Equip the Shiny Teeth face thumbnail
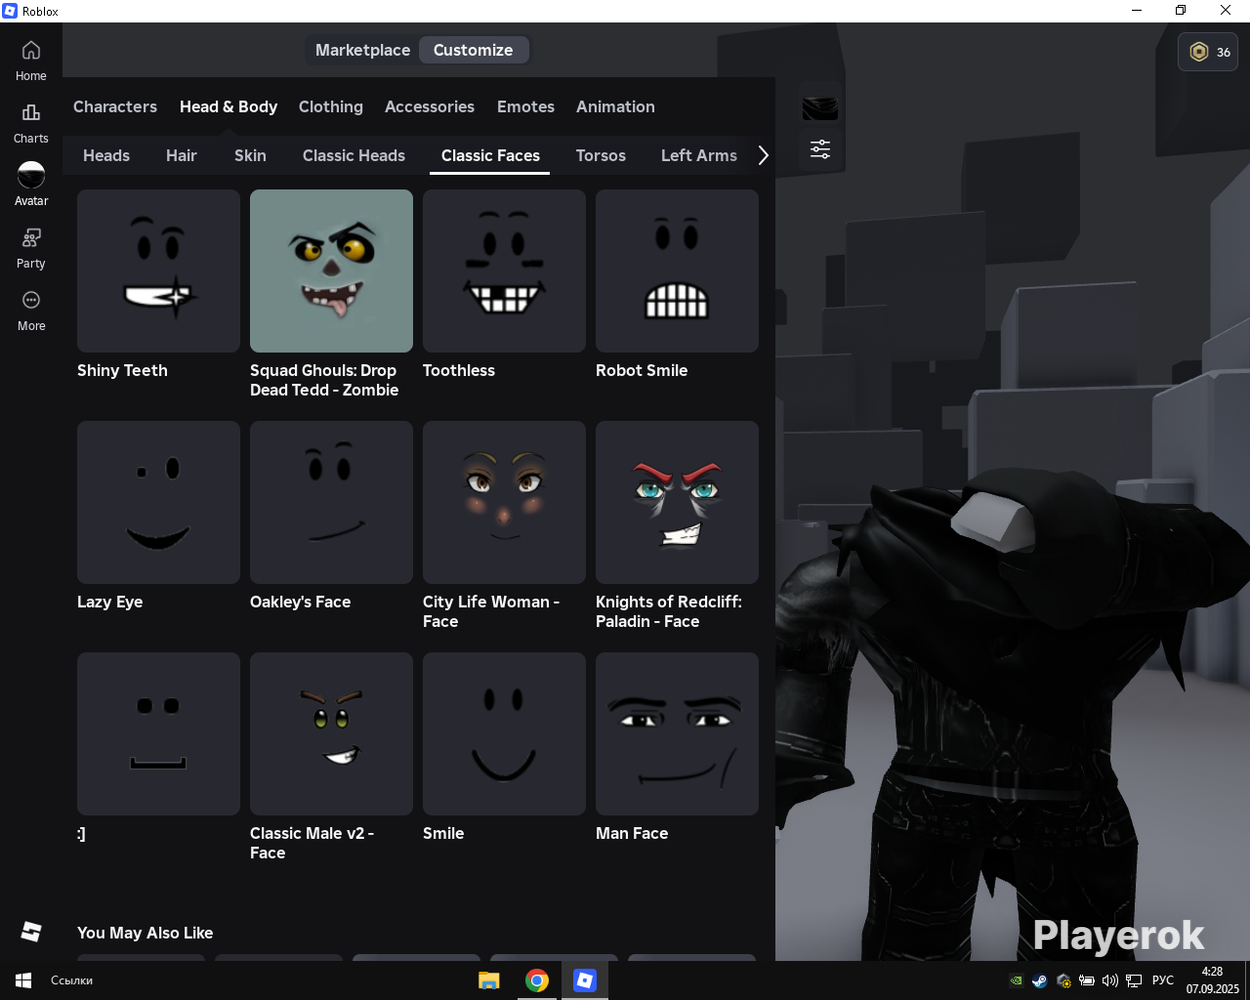 [x=158, y=271]
